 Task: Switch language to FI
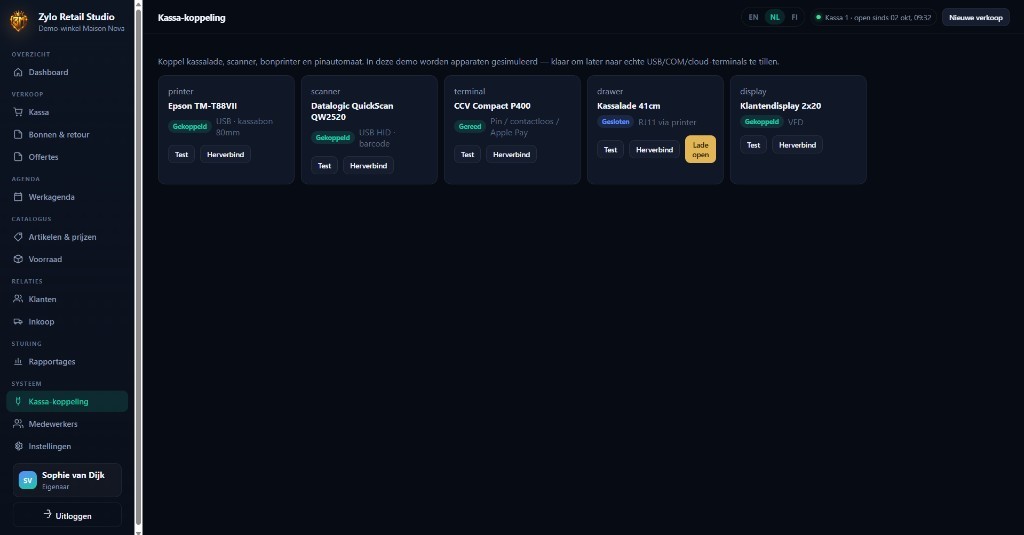click(794, 18)
